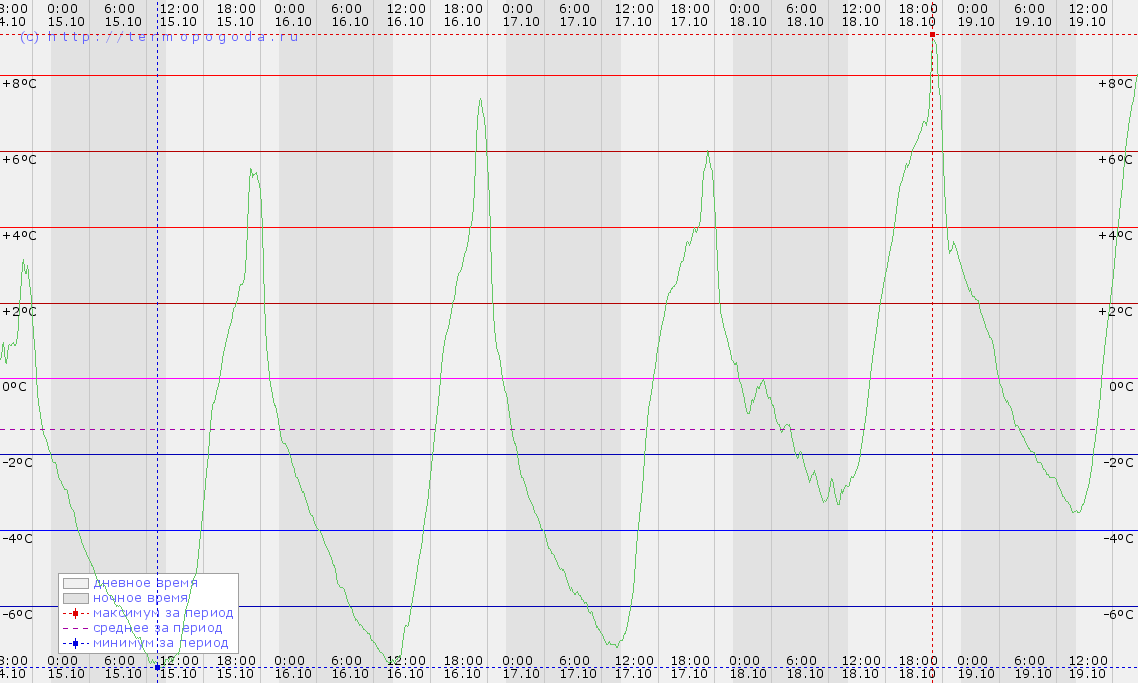Click the red maximum icon in the legend

[75, 613]
